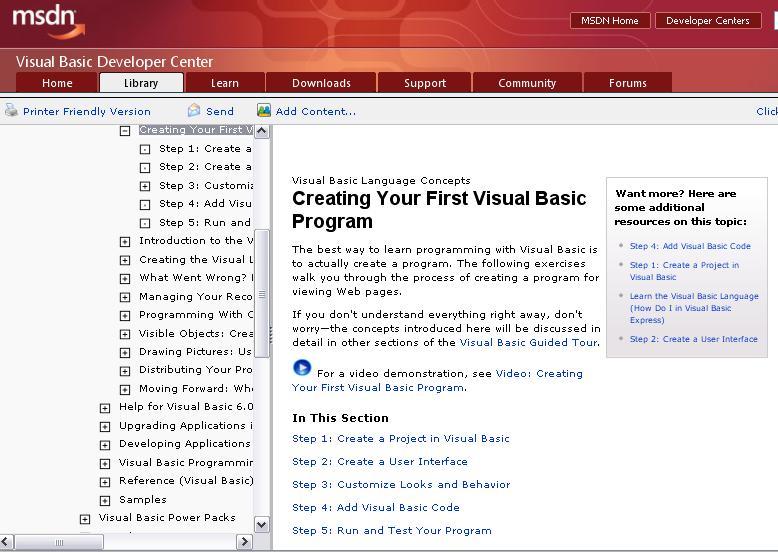778x552 pixels.
Task: Click the Add Content picture icon
Action: coord(264,110)
